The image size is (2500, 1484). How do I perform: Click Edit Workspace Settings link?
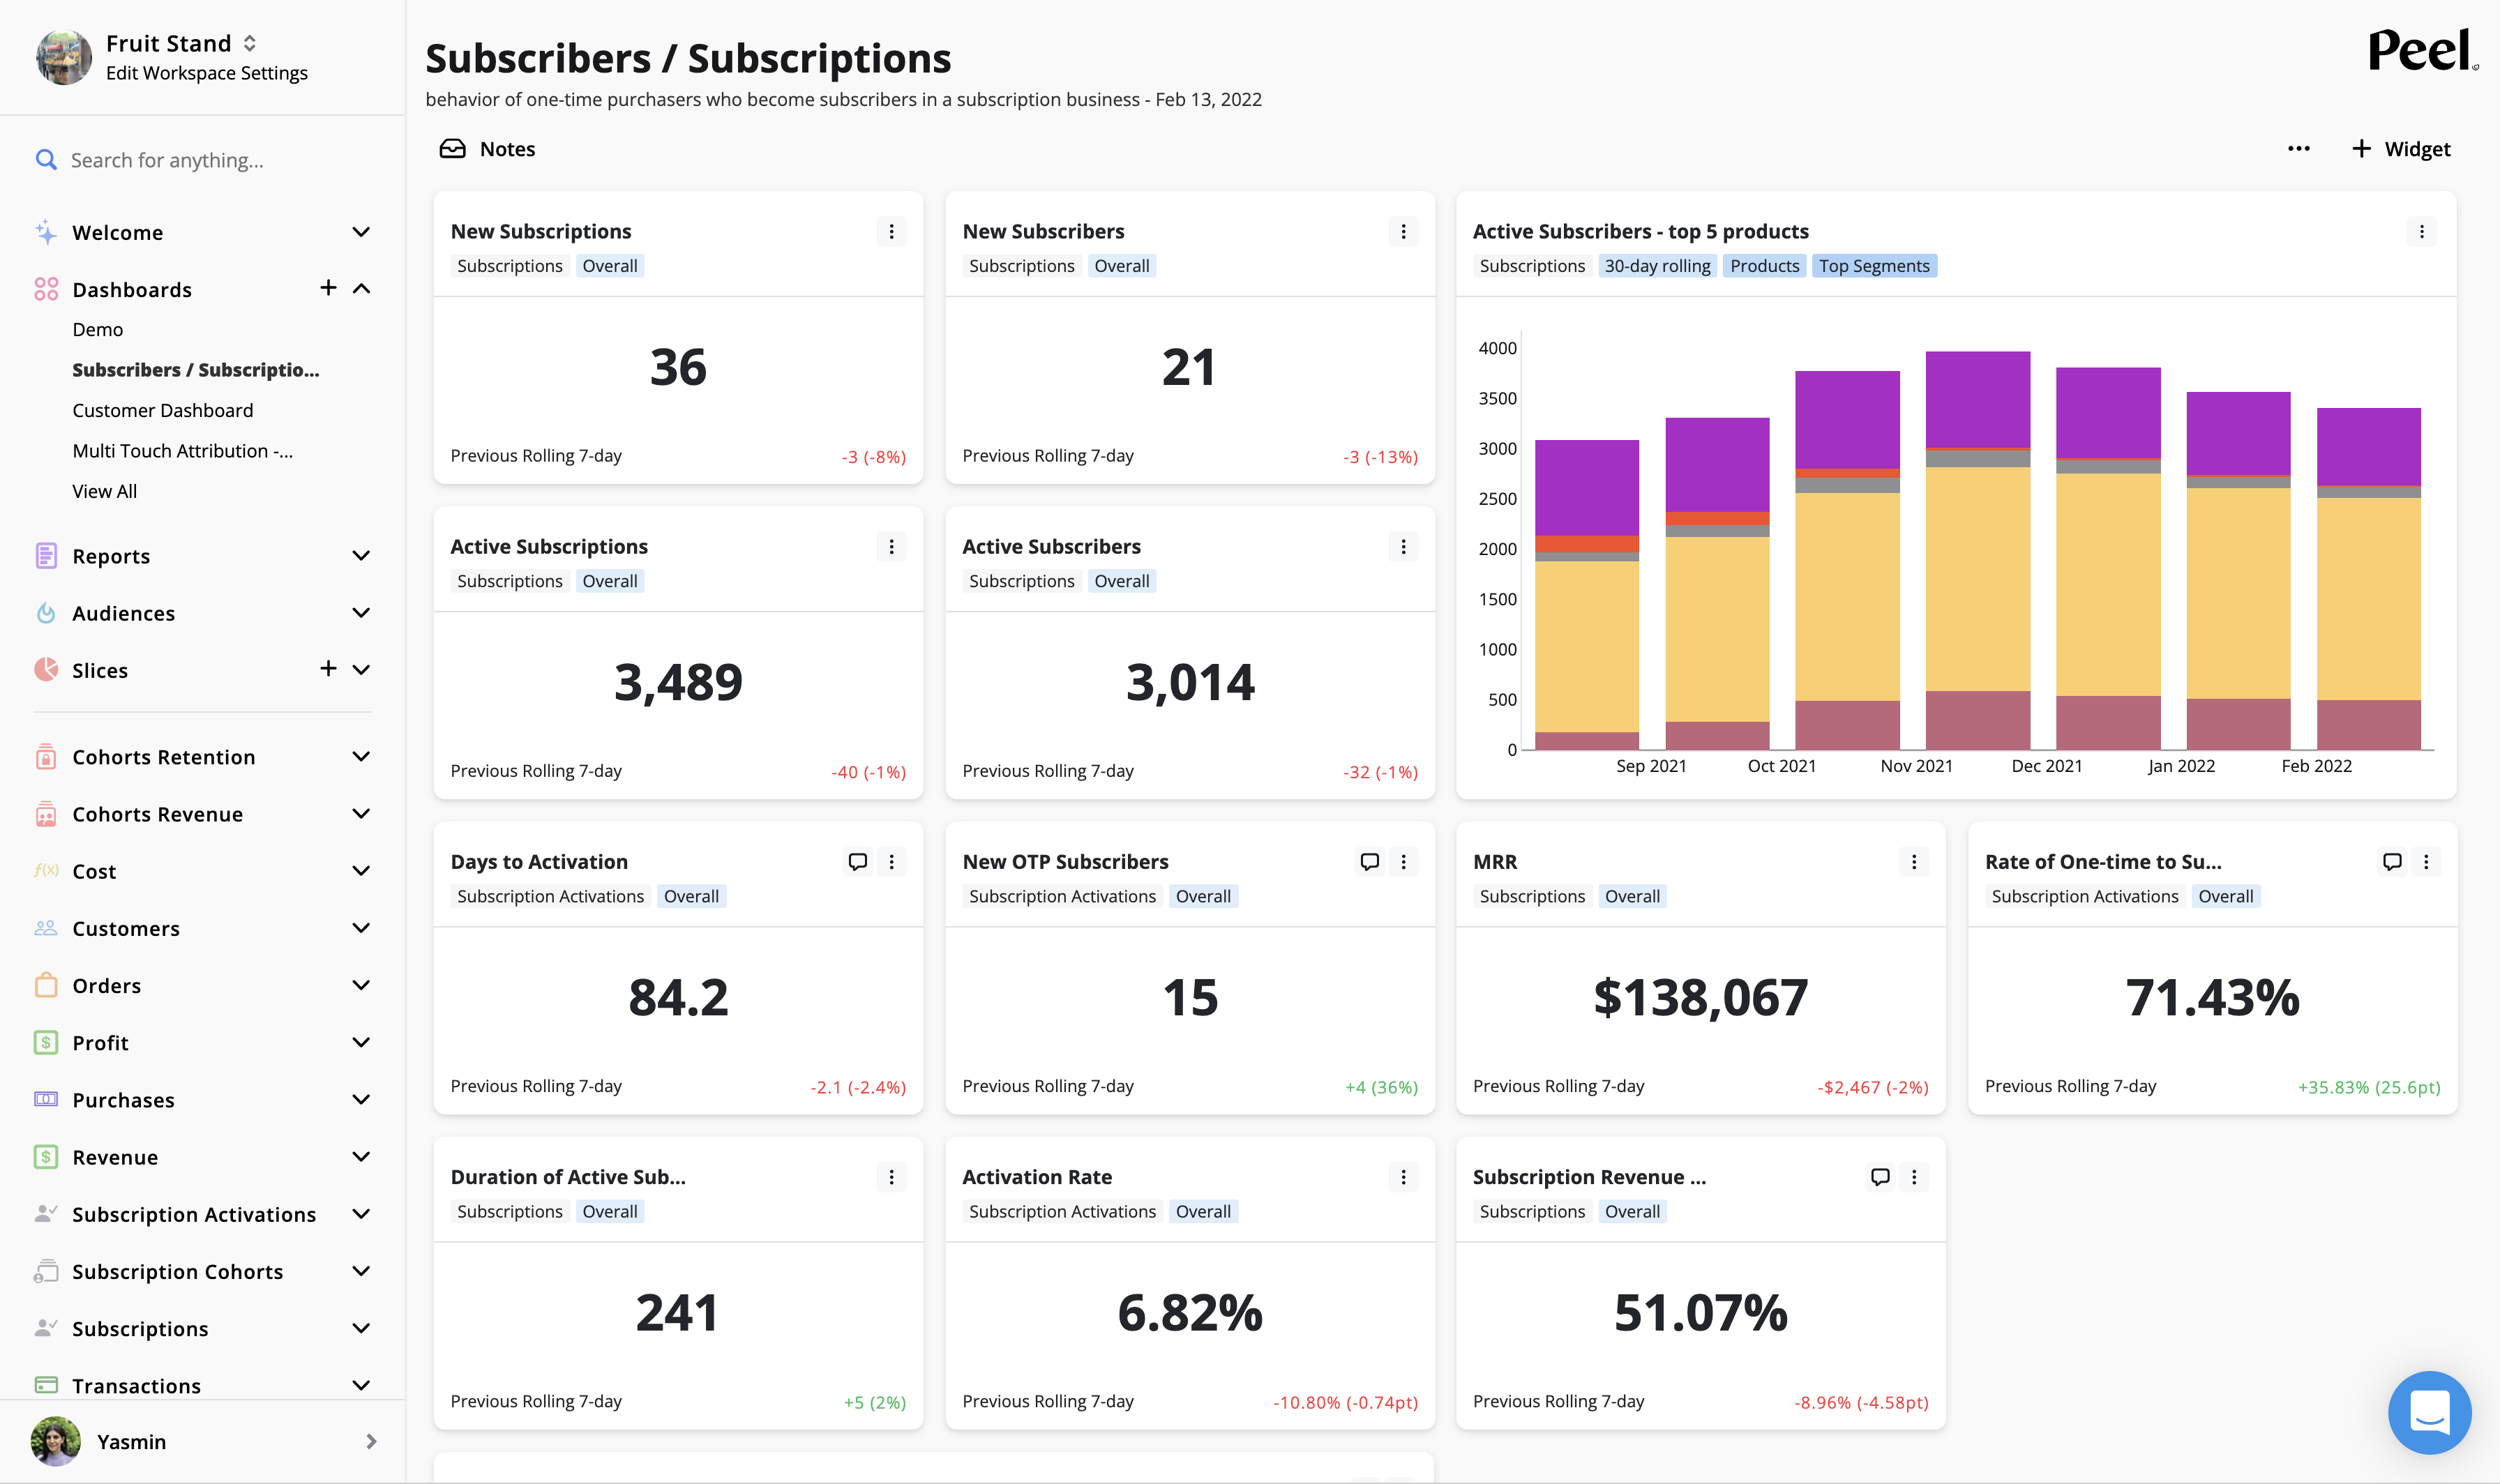coord(206,73)
